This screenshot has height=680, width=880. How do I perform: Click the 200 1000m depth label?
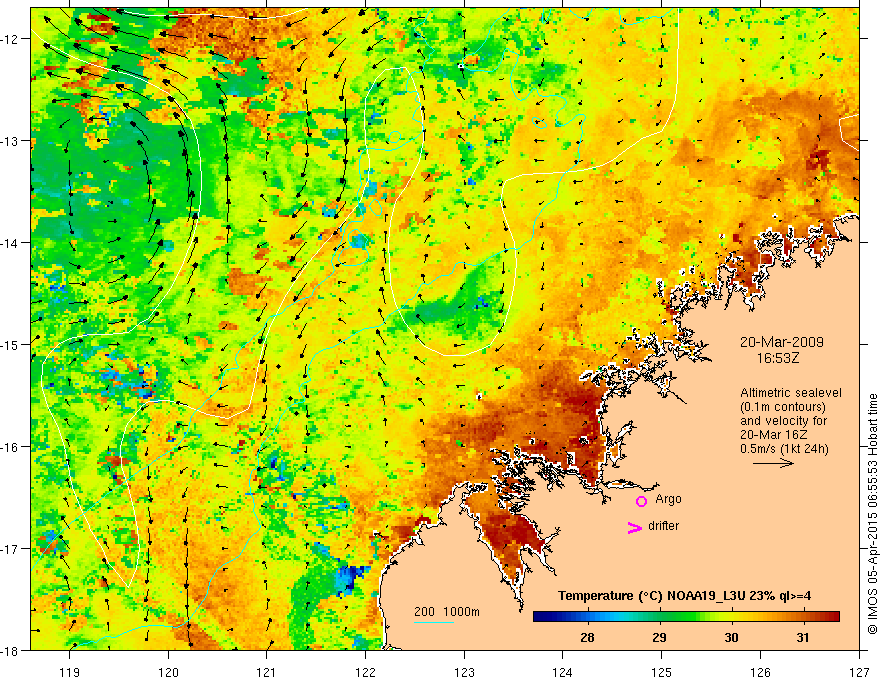tap(447, 612)
